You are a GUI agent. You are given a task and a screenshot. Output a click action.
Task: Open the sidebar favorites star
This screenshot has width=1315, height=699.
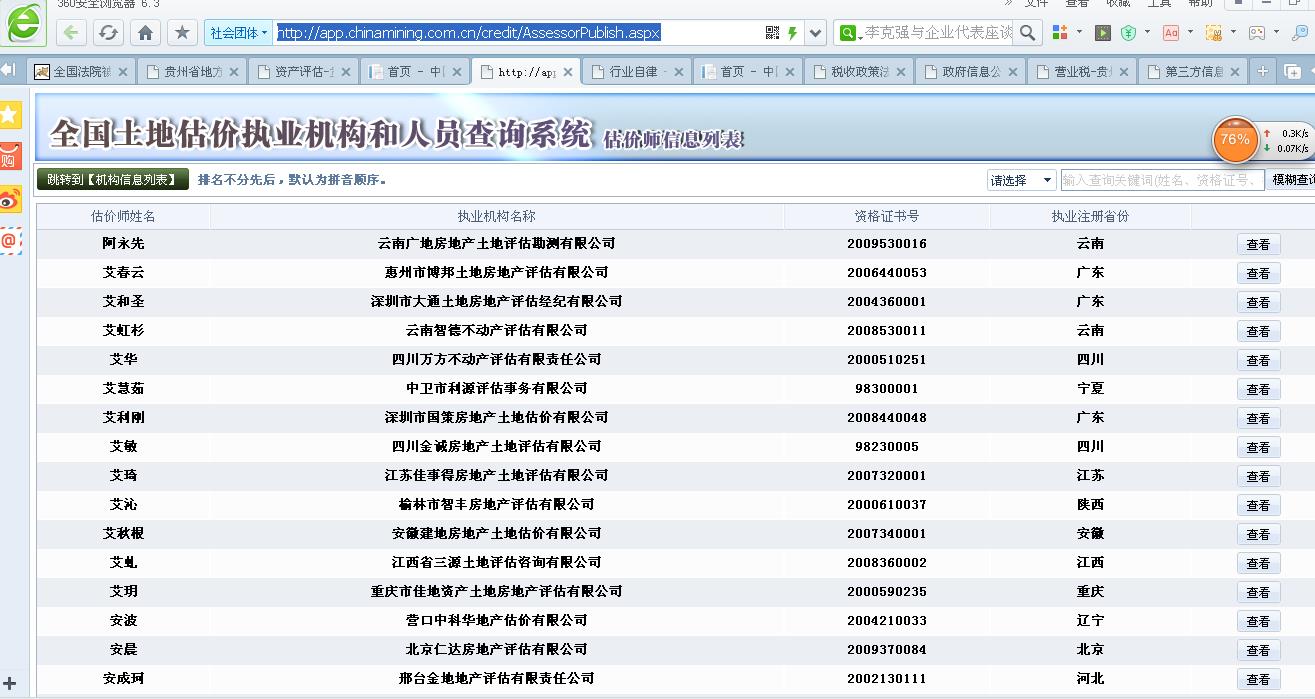click(10, 114)
